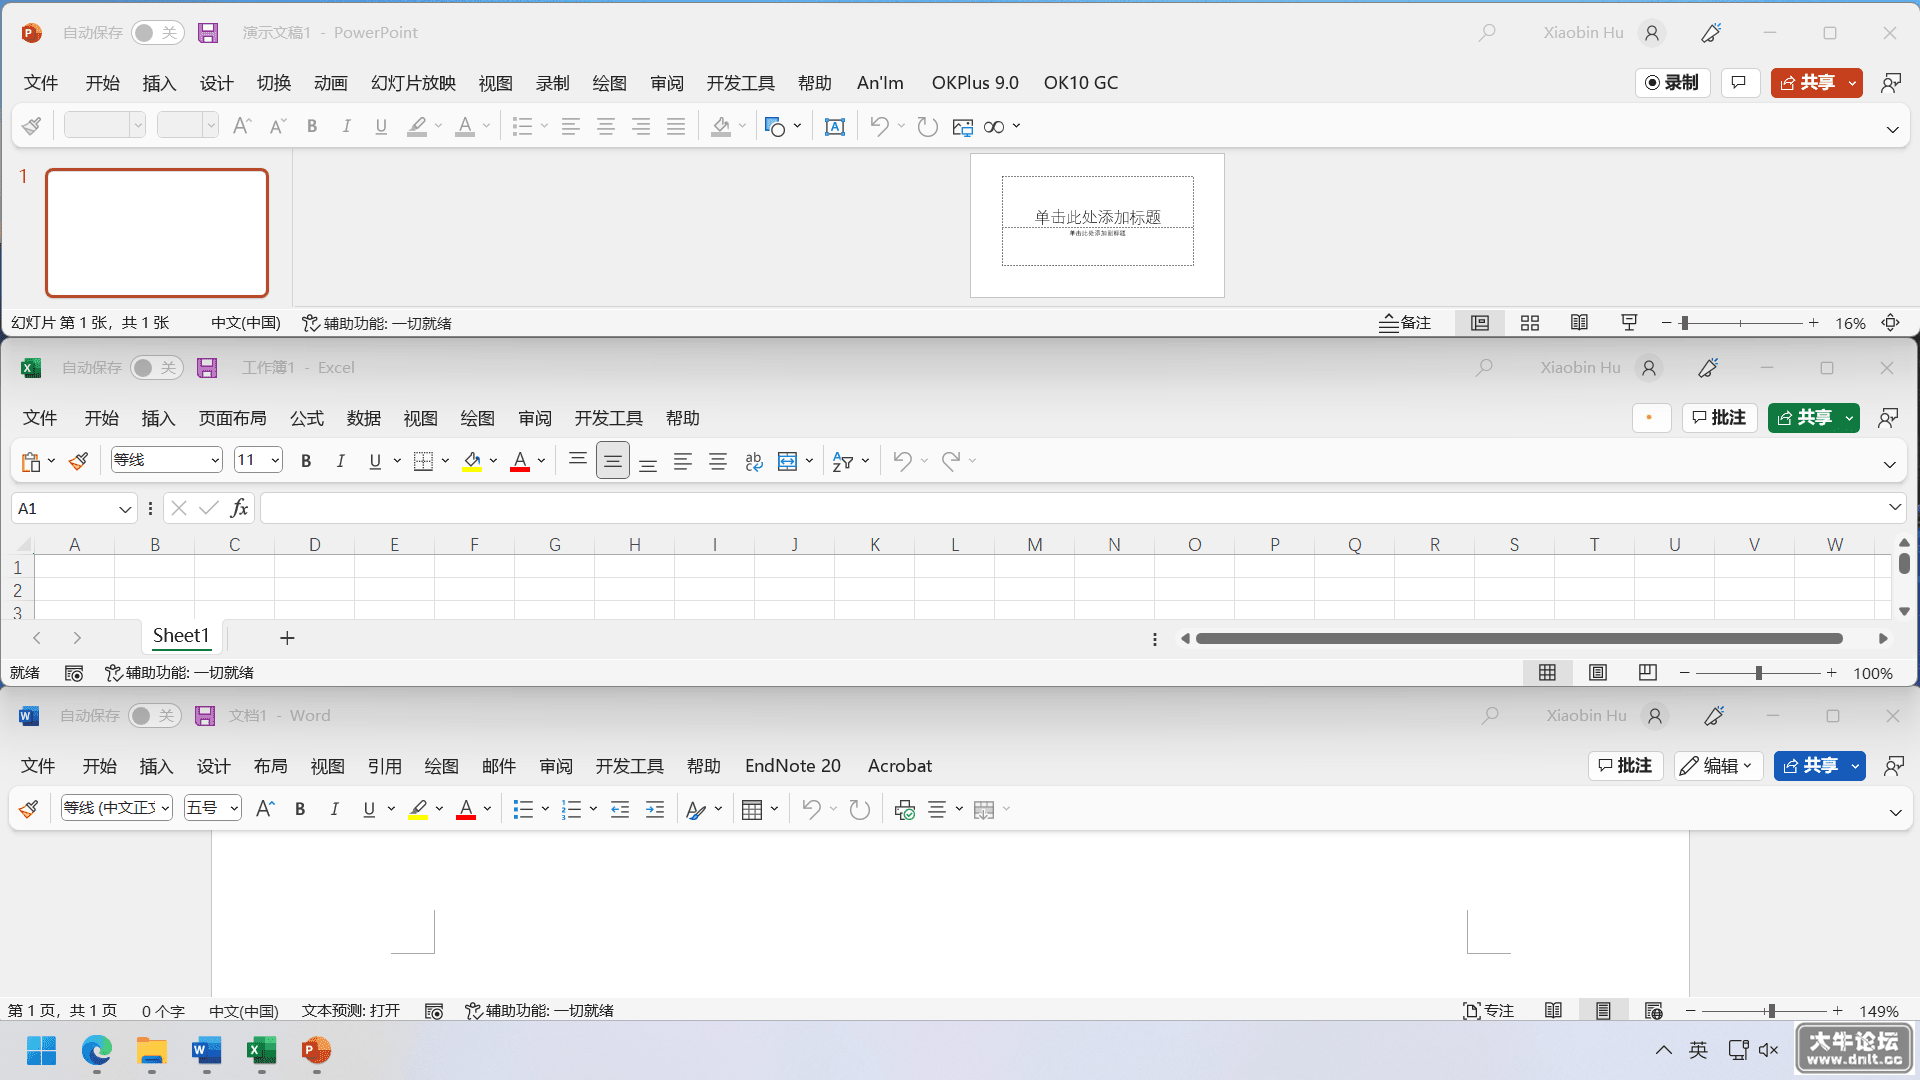The height and width of the screenshot is (1080, 1920).
Task: Open PowerPoint shapes tool icon
Action: [775, 126]
